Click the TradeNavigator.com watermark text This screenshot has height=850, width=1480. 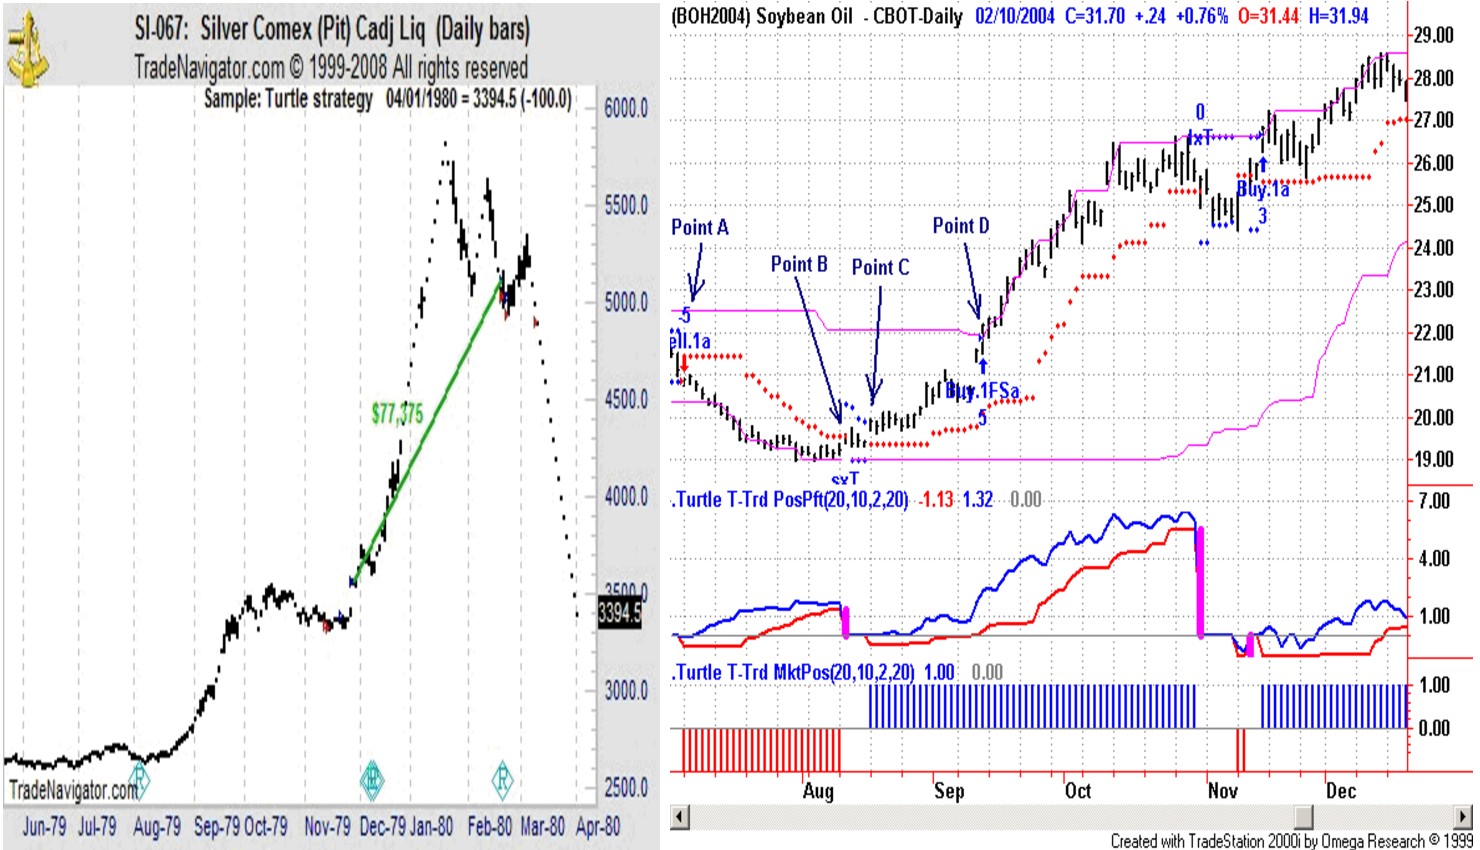click(70, 790)
